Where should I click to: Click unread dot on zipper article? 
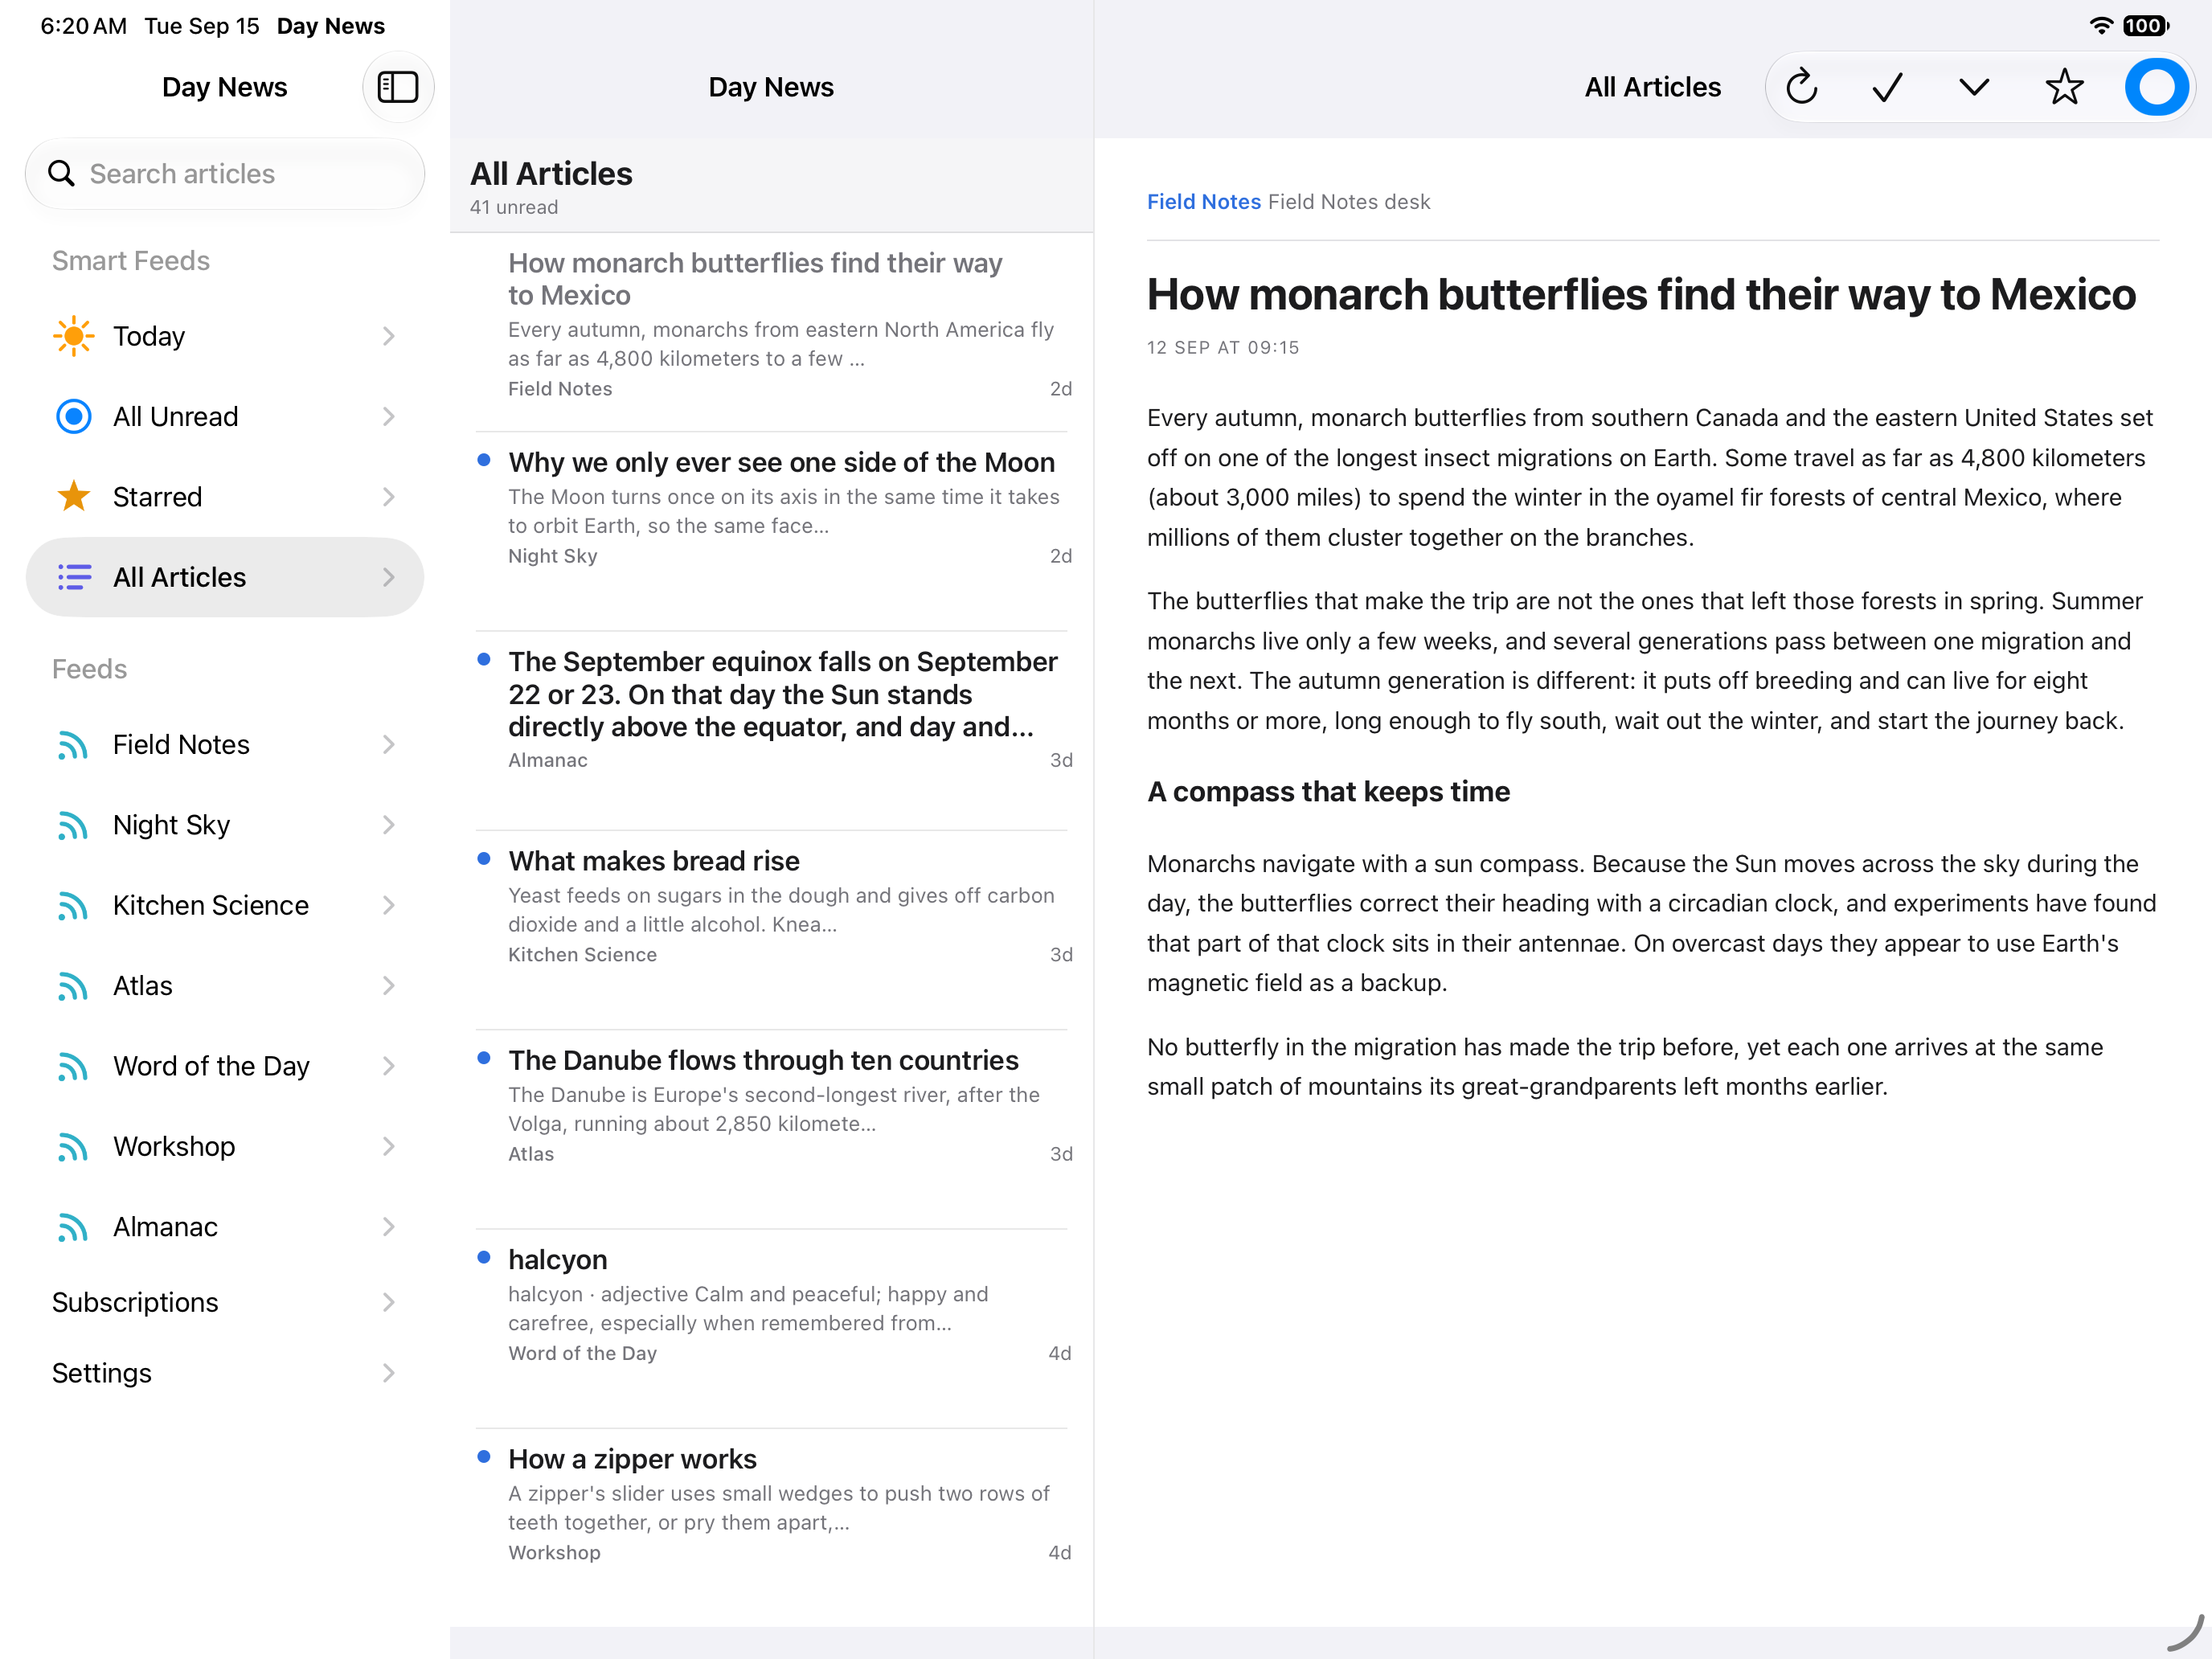pyautogui.click(x=484, y=1457)
